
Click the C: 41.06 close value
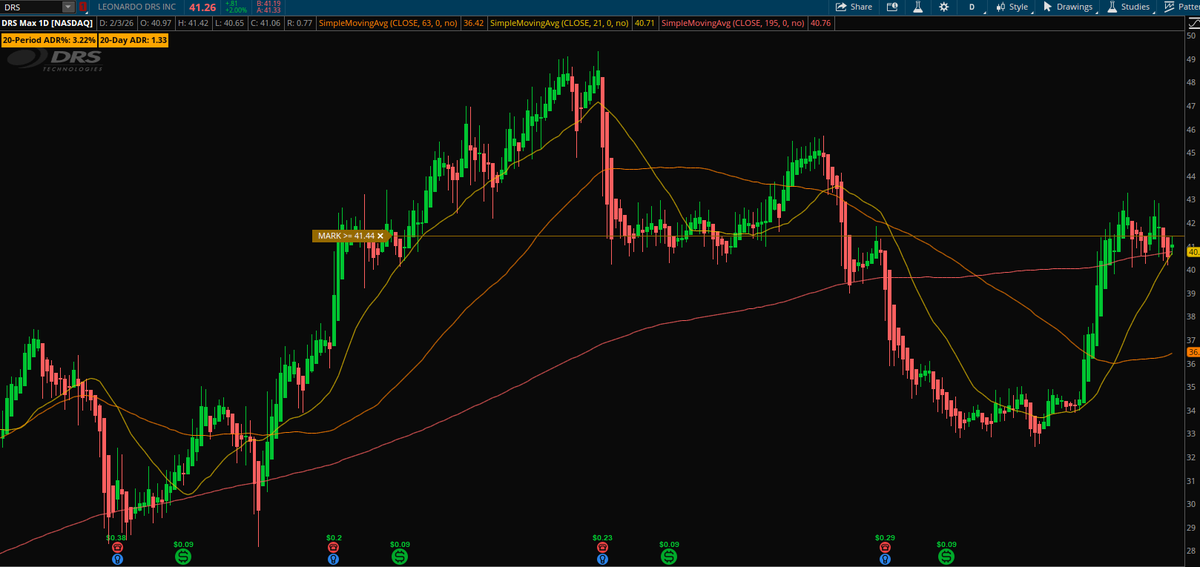268,22
